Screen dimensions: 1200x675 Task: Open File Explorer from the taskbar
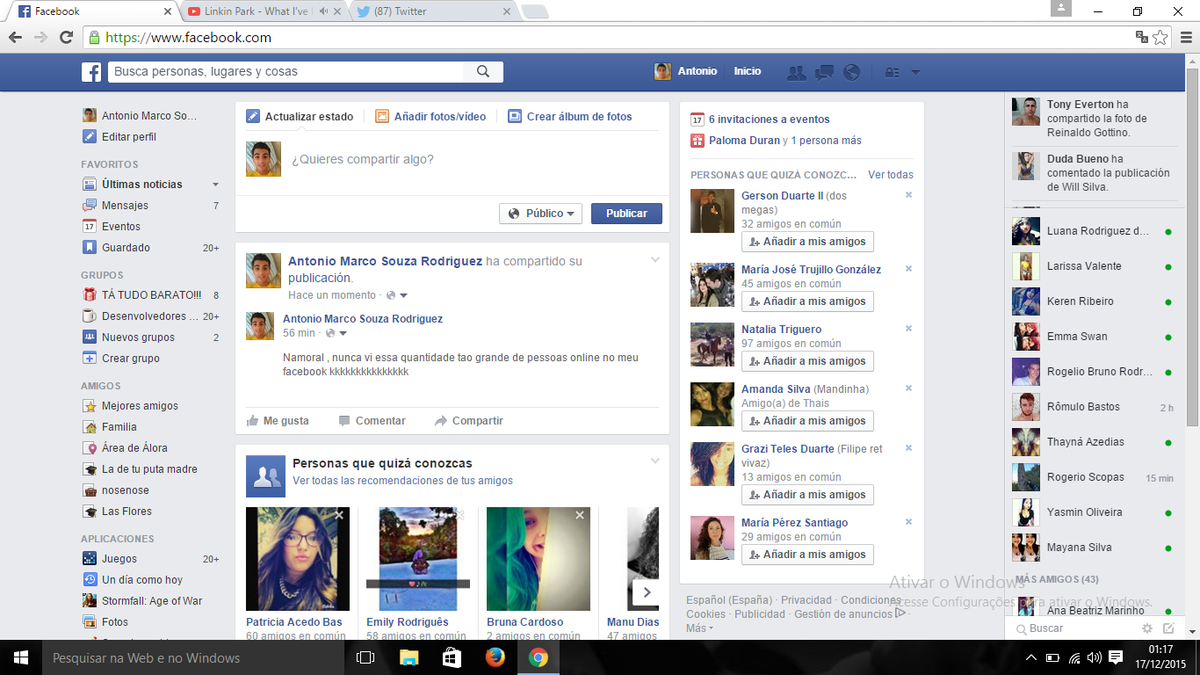408,657
